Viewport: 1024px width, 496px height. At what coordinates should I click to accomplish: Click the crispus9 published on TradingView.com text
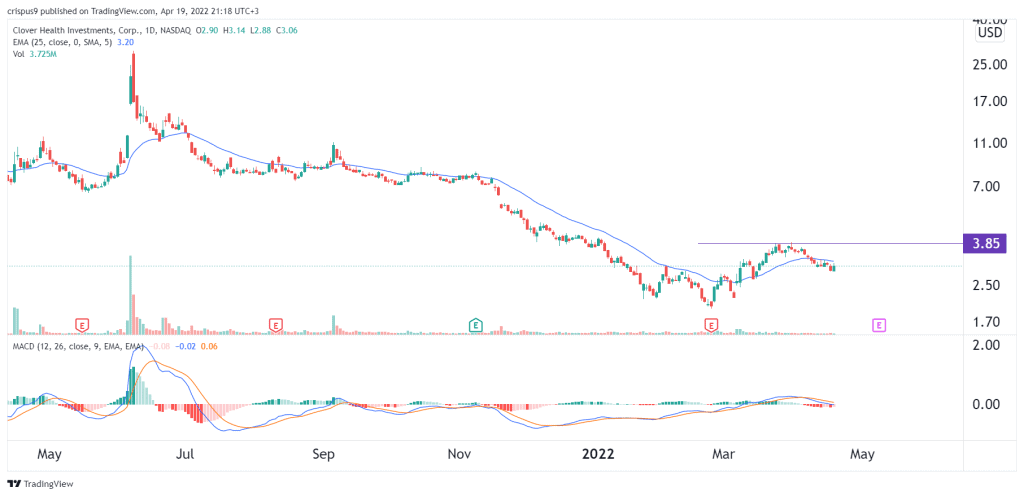point(91,10)
